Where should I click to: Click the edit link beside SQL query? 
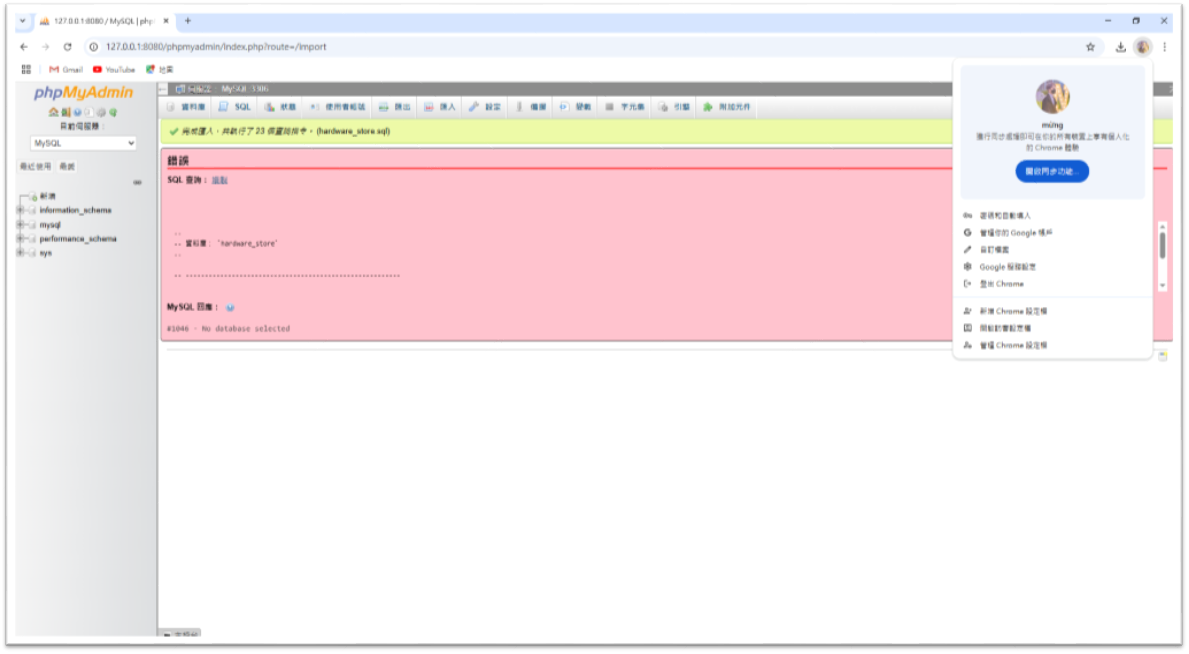point(220,180)
